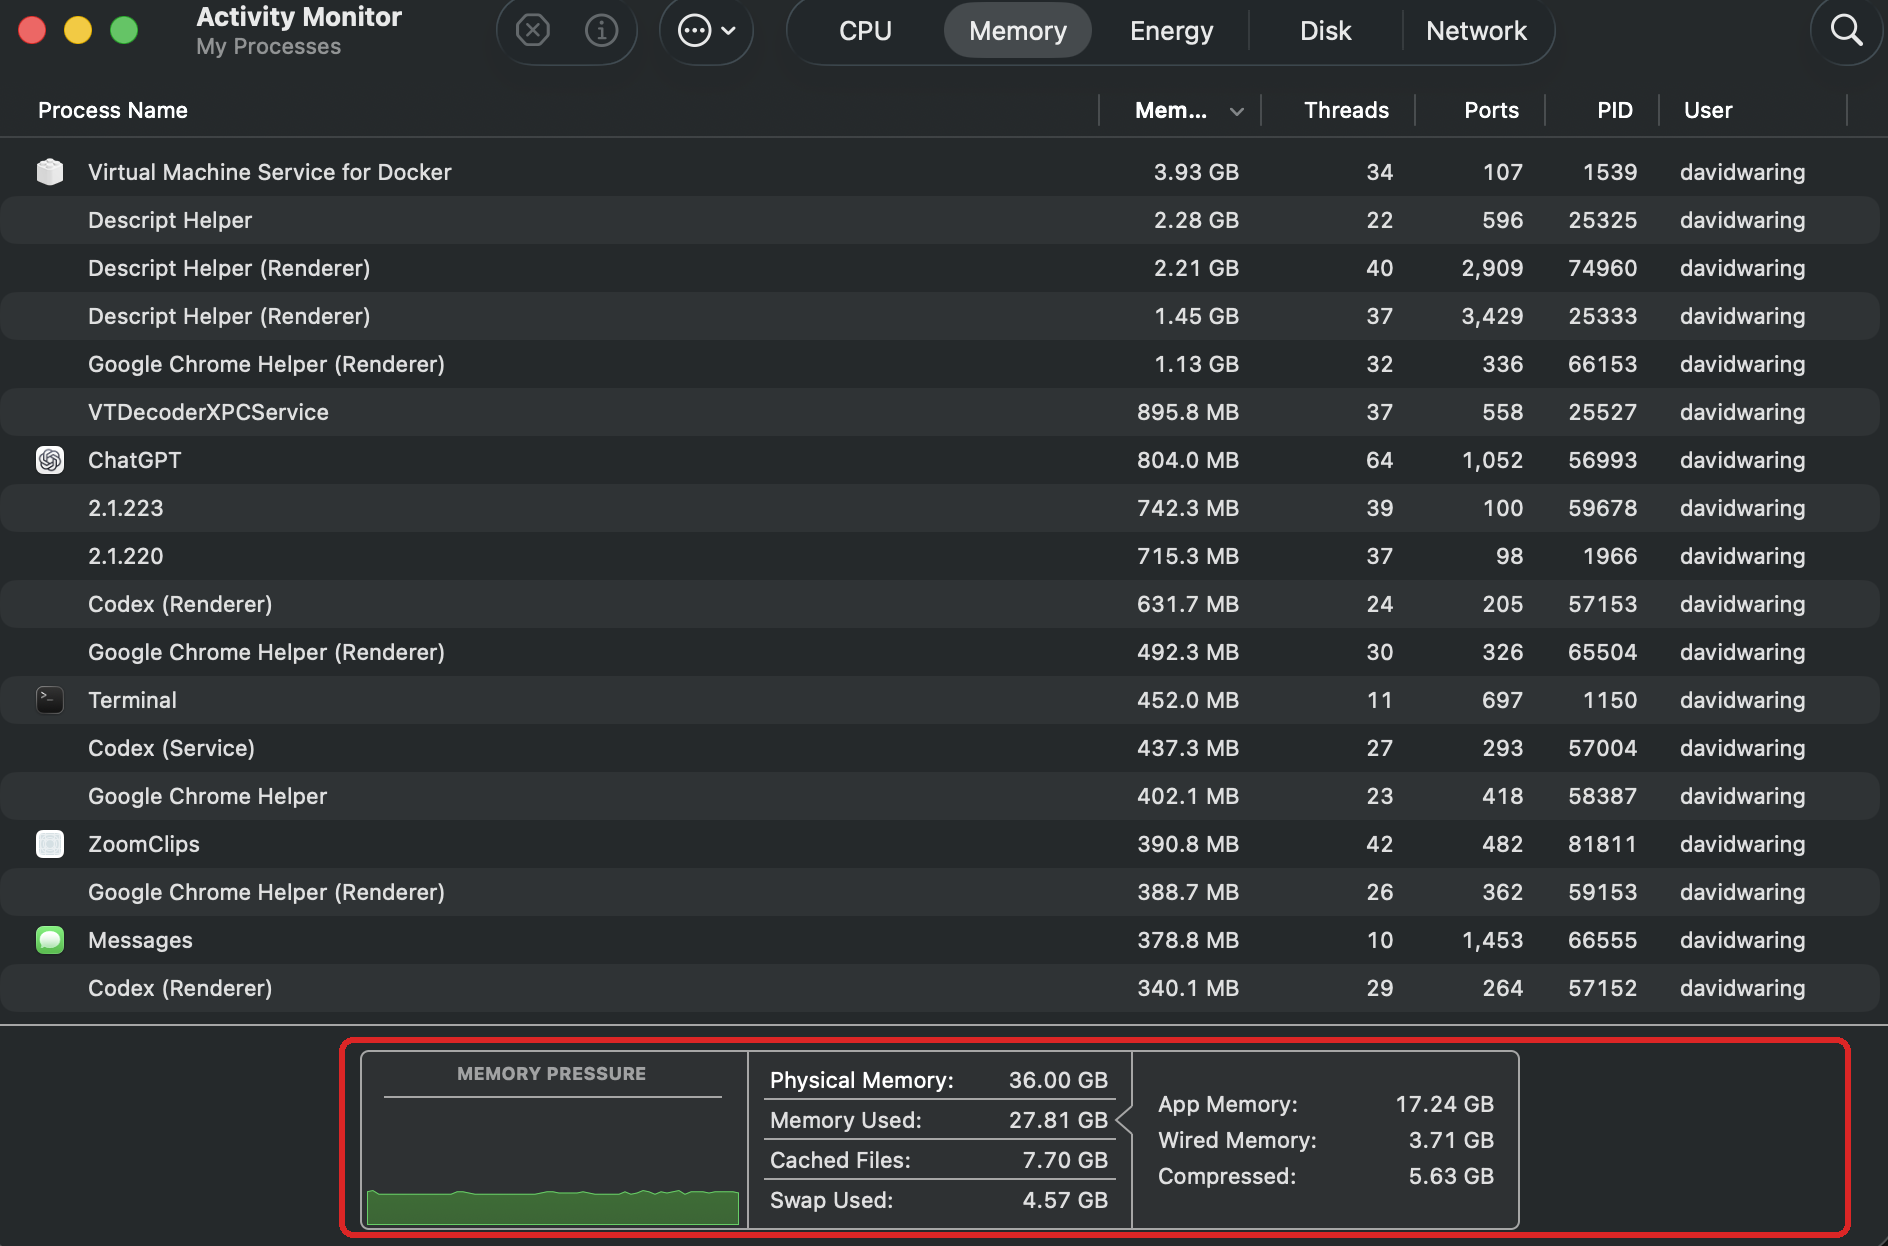
Task: Click the Messages app icon
Action: 50,940
